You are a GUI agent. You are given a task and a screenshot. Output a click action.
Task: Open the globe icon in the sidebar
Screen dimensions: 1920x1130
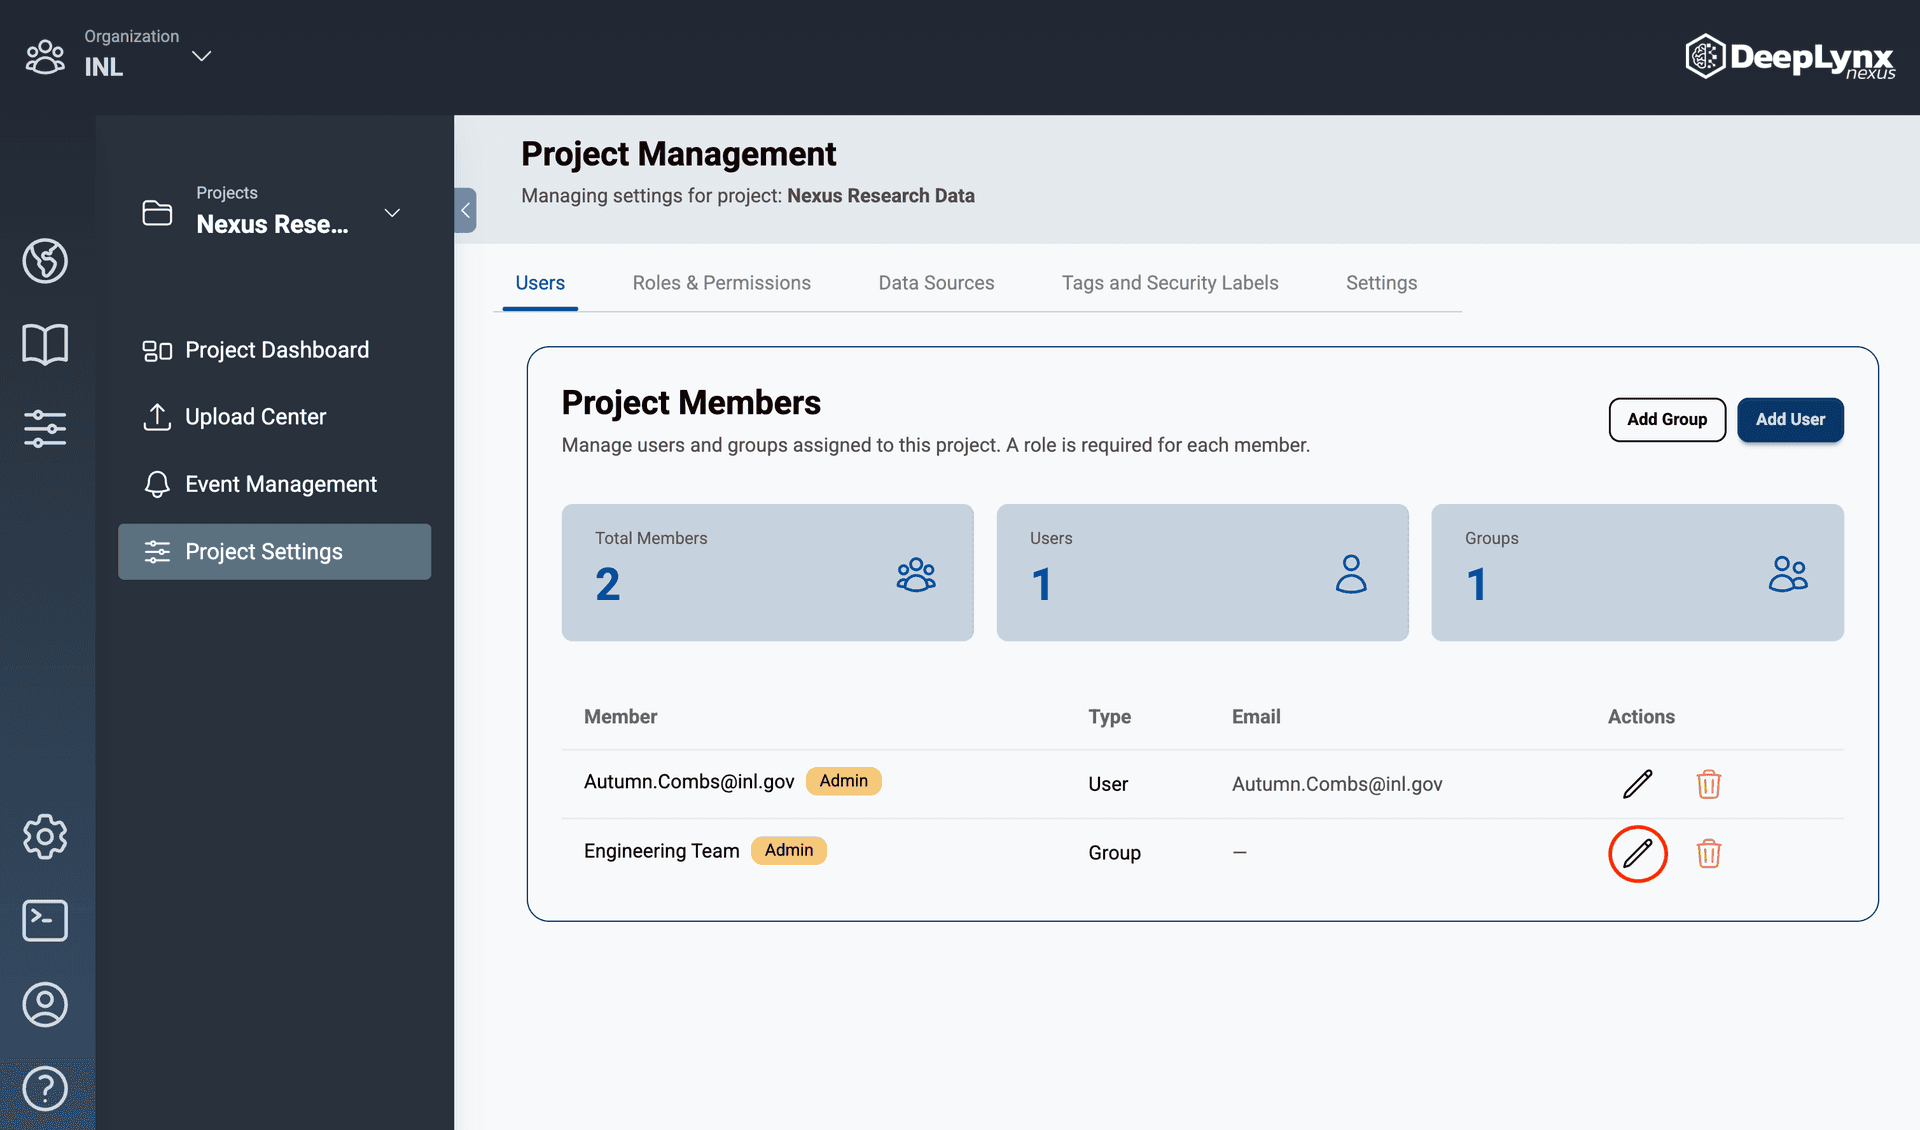[x=45, y=261]
